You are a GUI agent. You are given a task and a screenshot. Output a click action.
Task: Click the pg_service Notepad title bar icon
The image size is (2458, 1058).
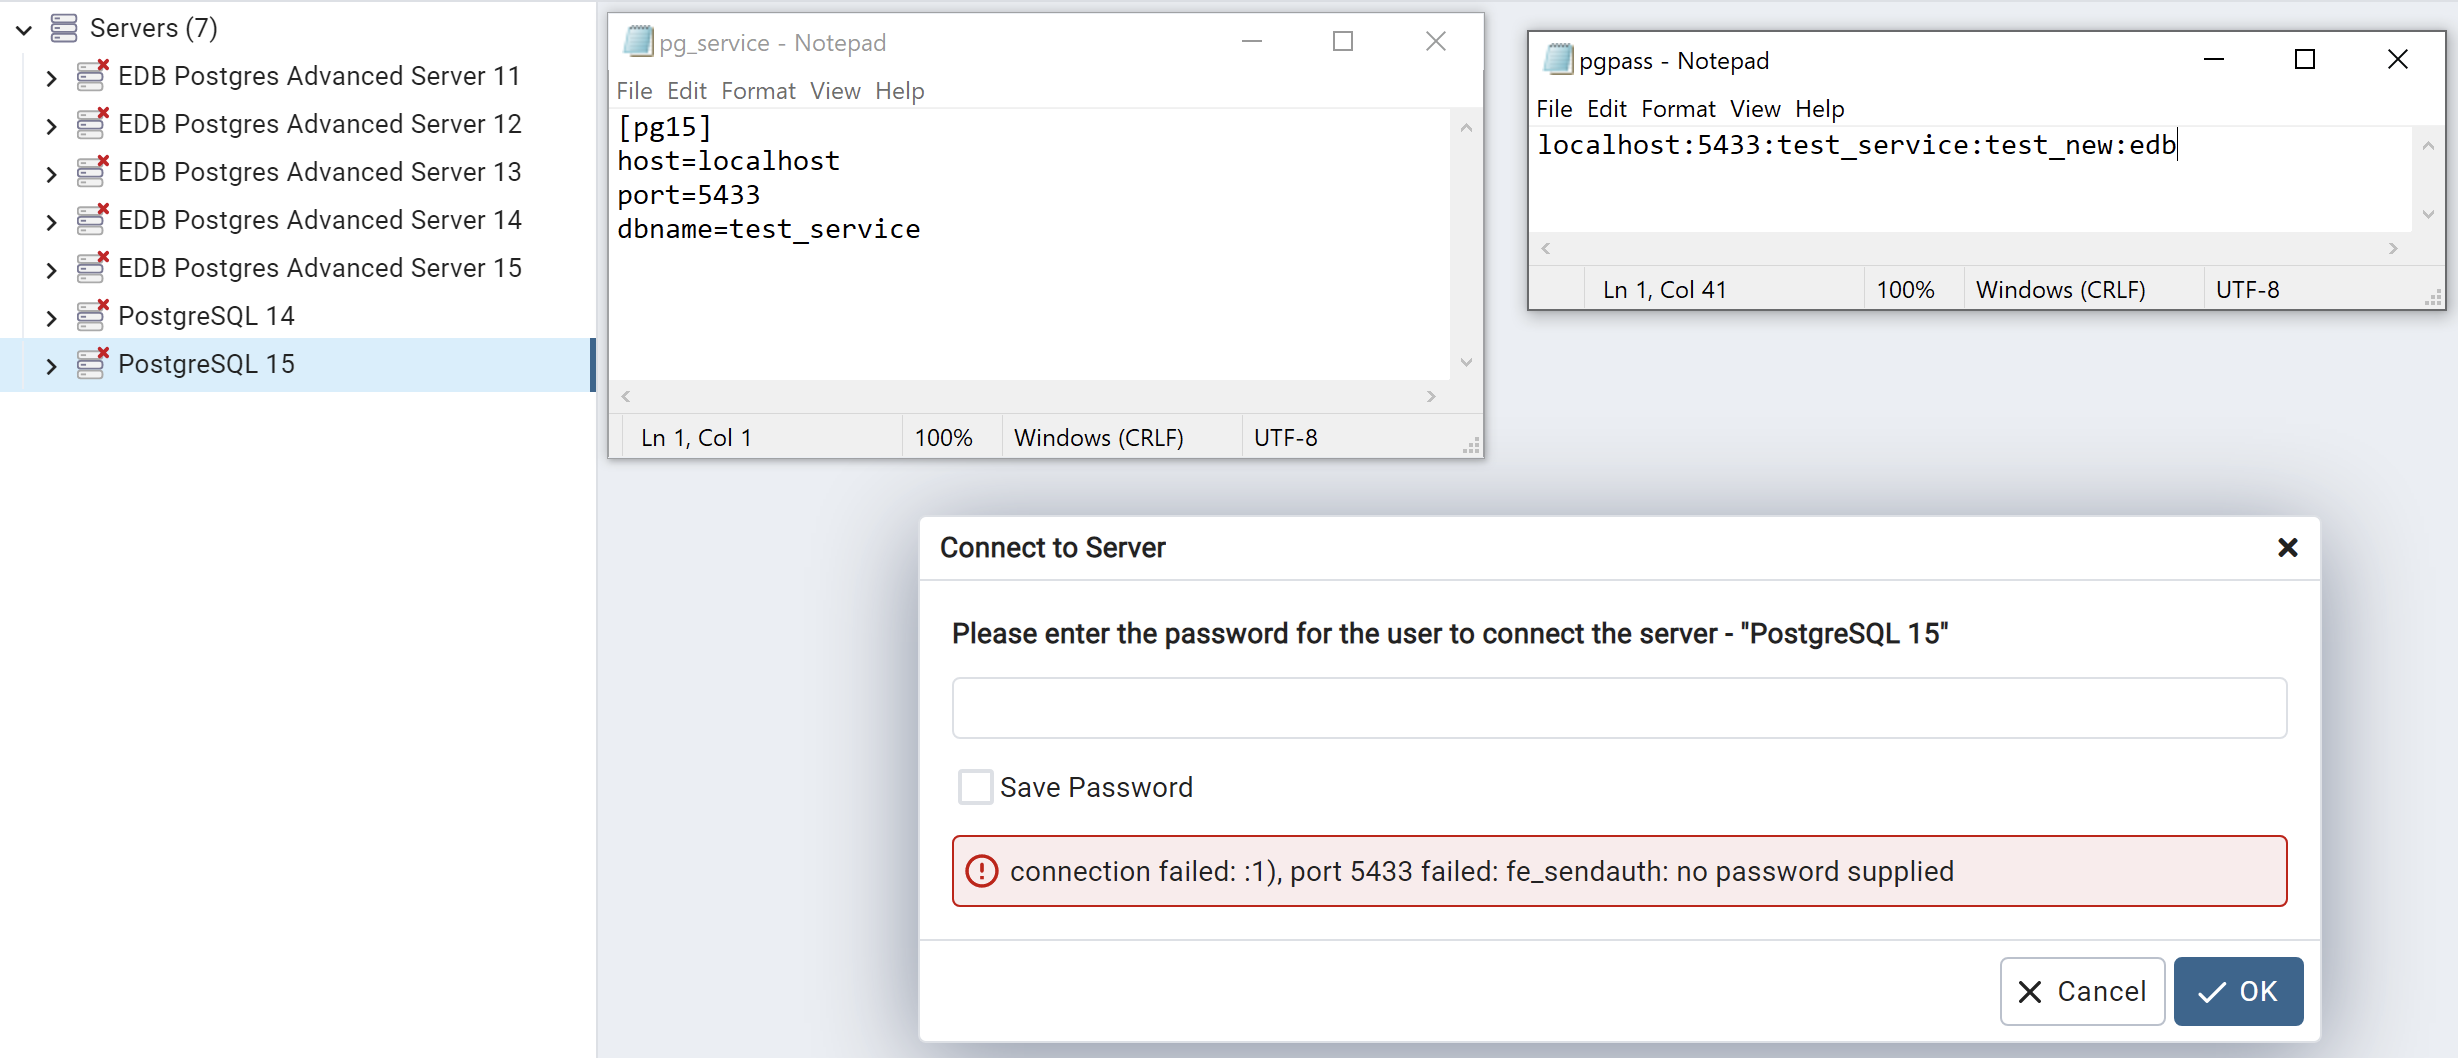pyautogui.click(x=637, y=42)
